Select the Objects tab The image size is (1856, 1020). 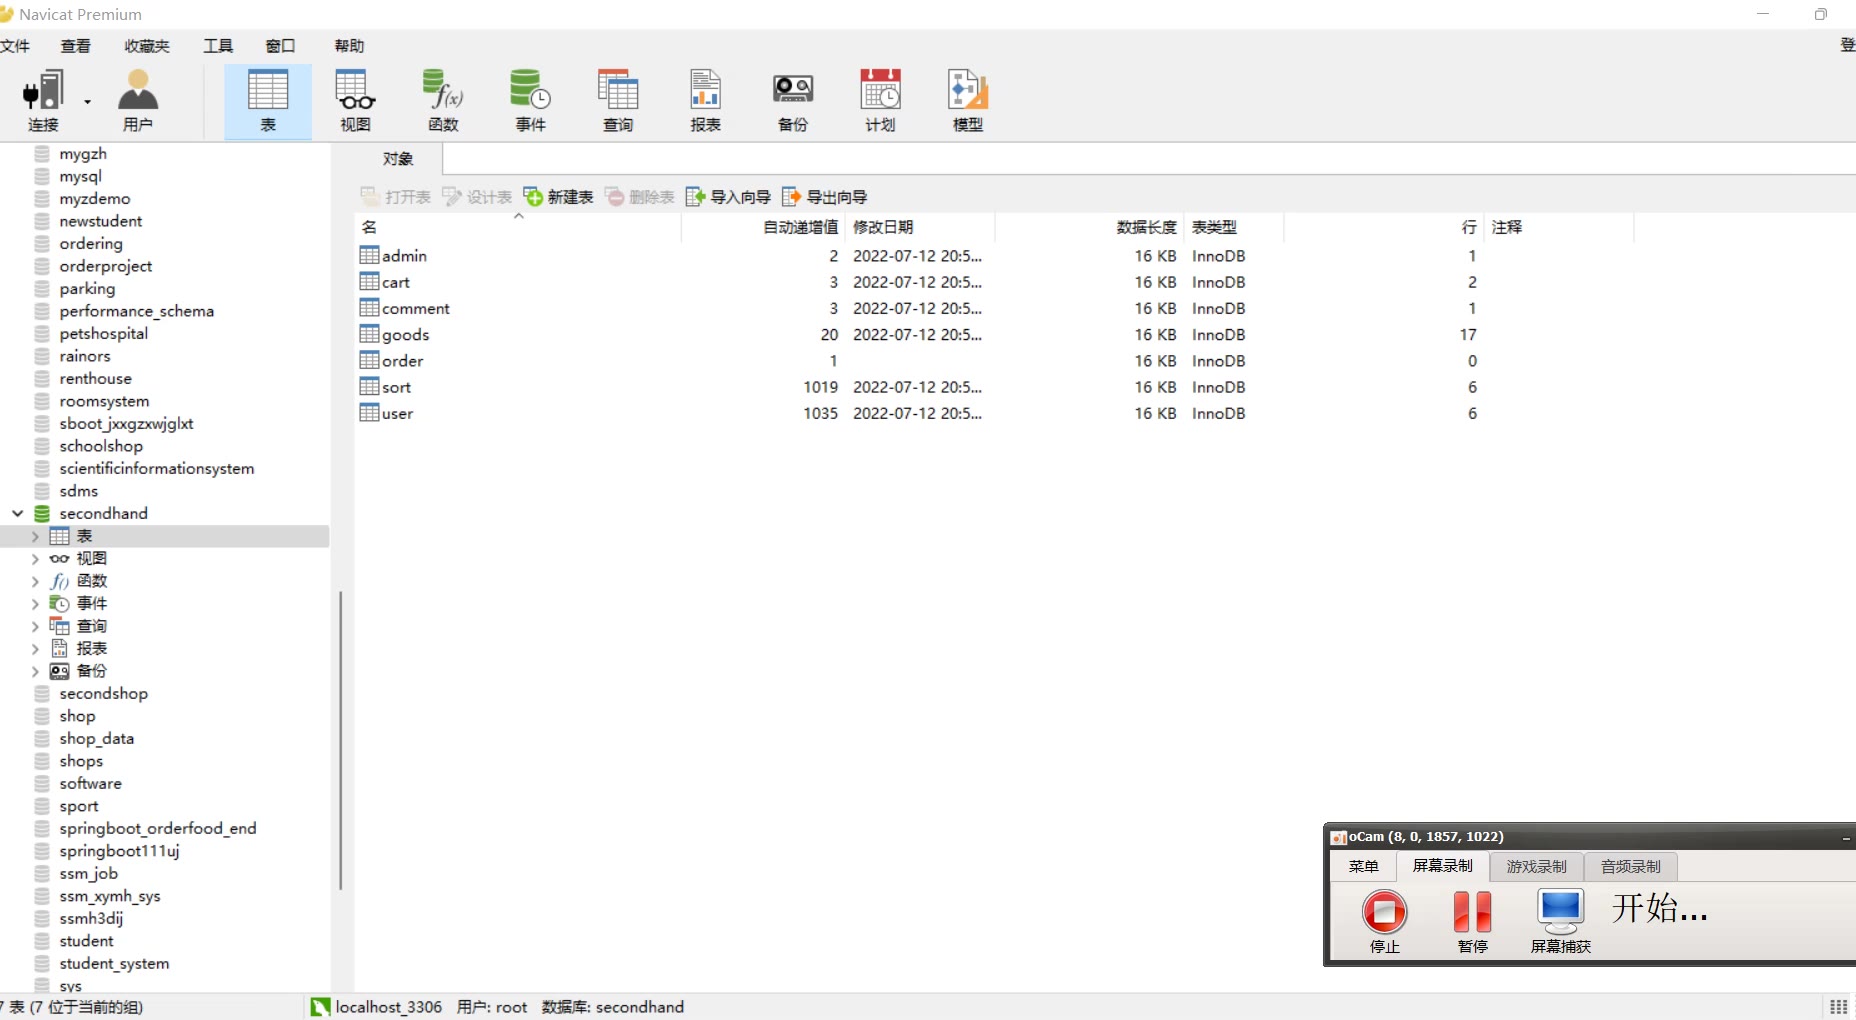tap(397, 159)
